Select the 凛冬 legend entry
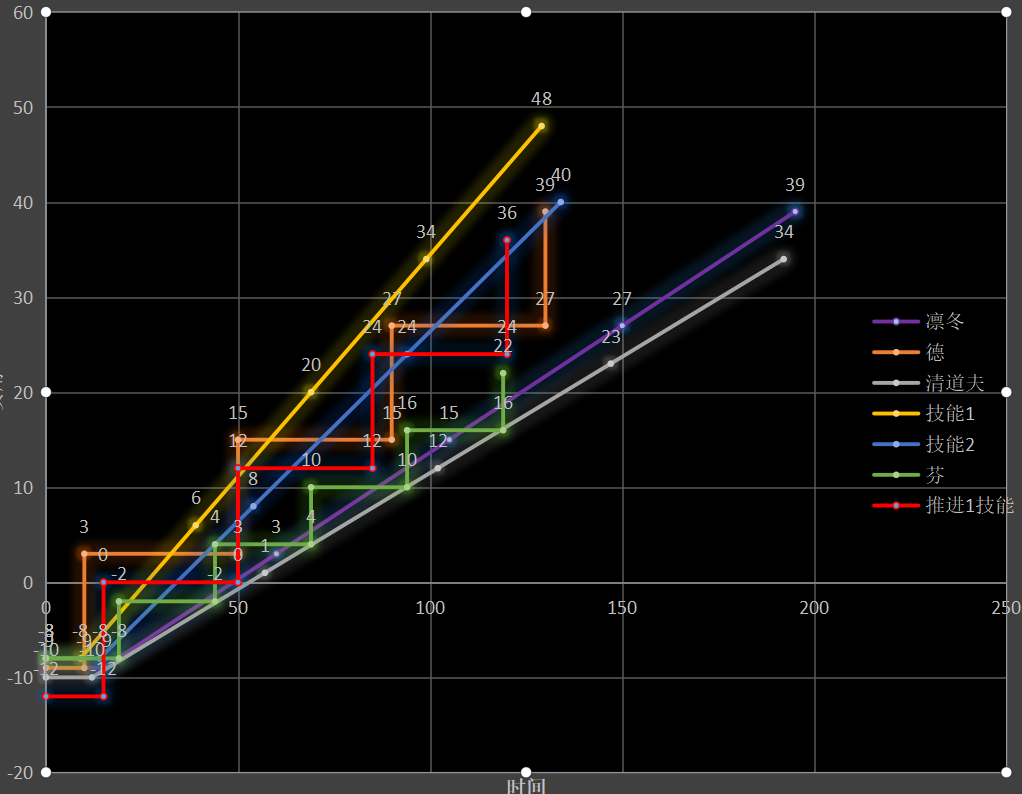1022x794 pixels. (918, 321)
